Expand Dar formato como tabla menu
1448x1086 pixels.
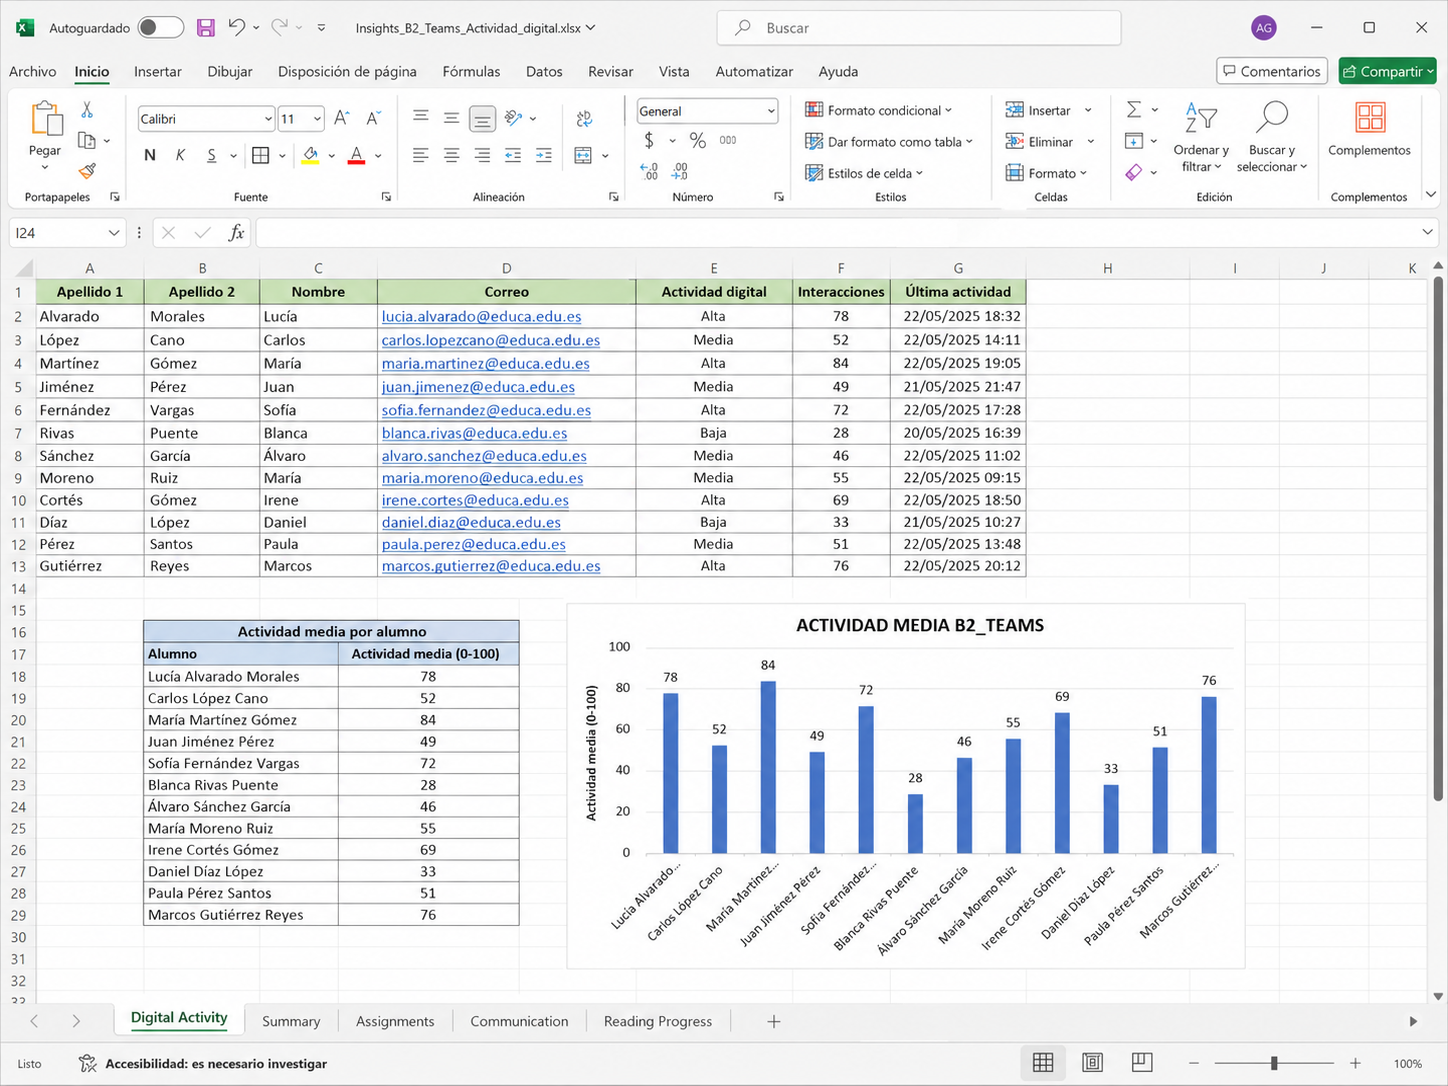pyautogui.click(x=889, y=142)
